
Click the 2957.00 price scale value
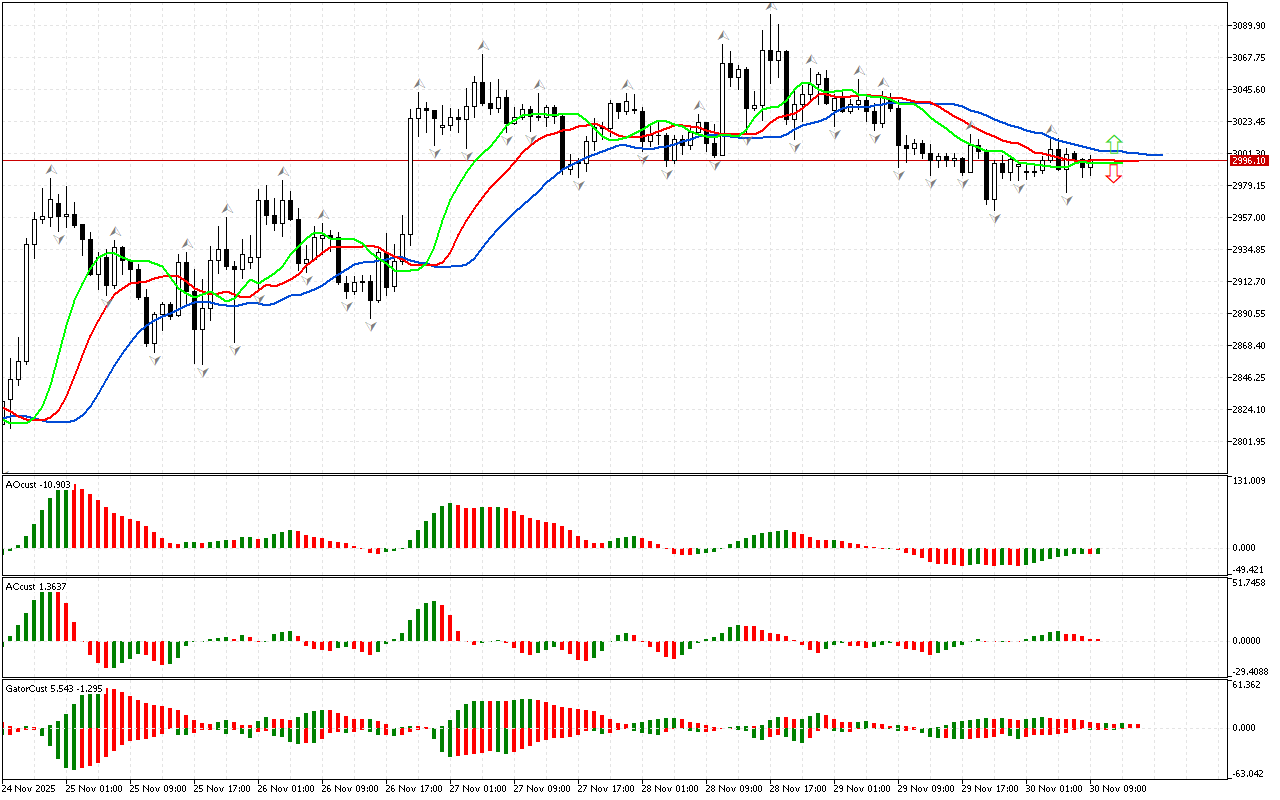point(1250,218)
